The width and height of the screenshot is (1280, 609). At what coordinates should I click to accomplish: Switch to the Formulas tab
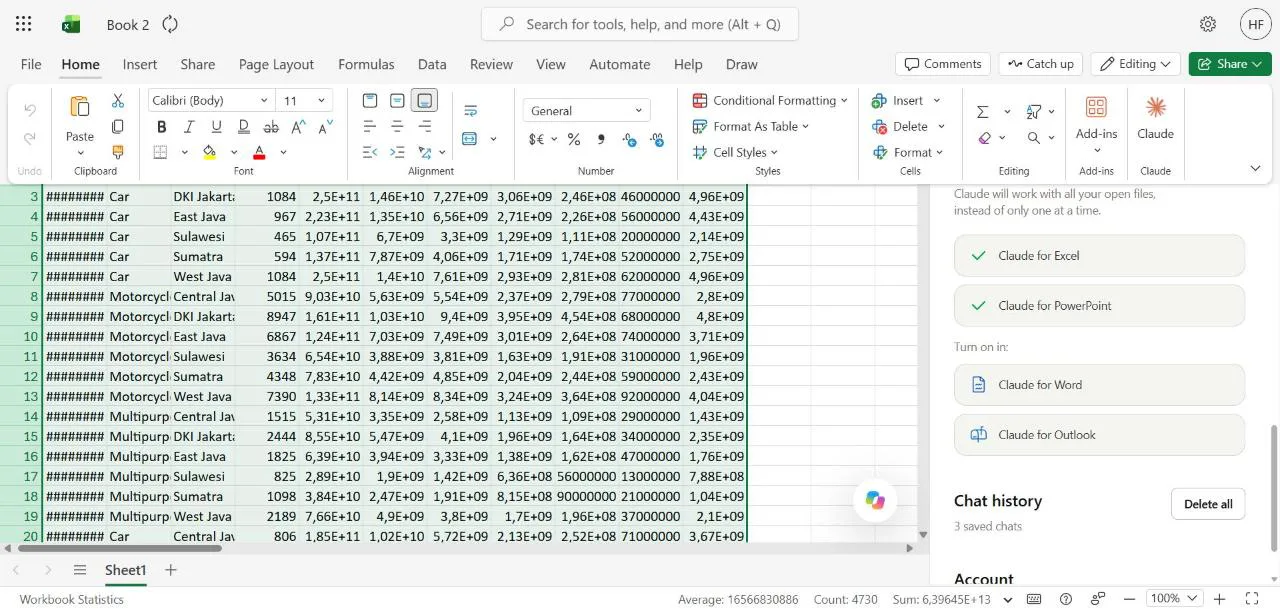pos(366,64)
